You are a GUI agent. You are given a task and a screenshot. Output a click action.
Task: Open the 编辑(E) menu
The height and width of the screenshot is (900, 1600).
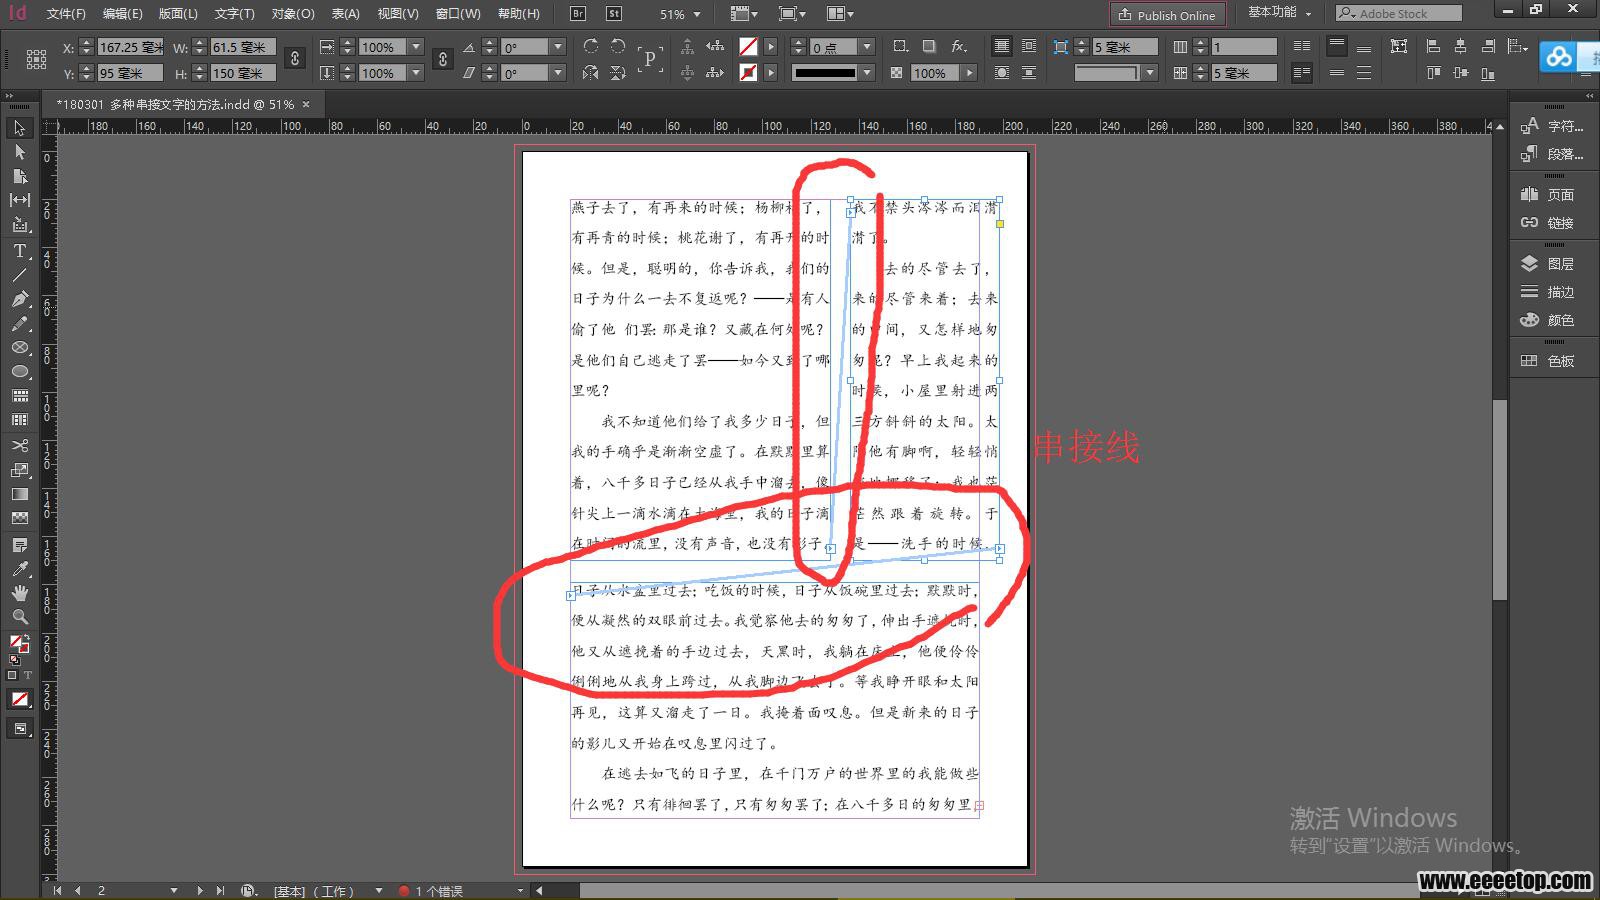[122, 14]
